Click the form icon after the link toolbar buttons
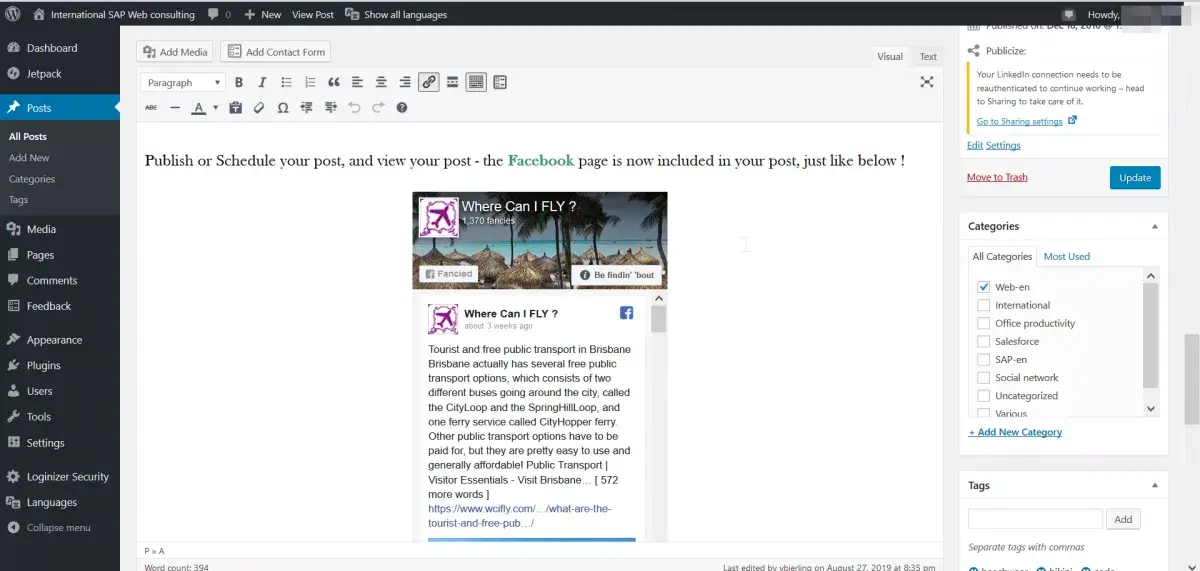The height and width of the screenshot is (571, 1200). click(x=500, y=82)
